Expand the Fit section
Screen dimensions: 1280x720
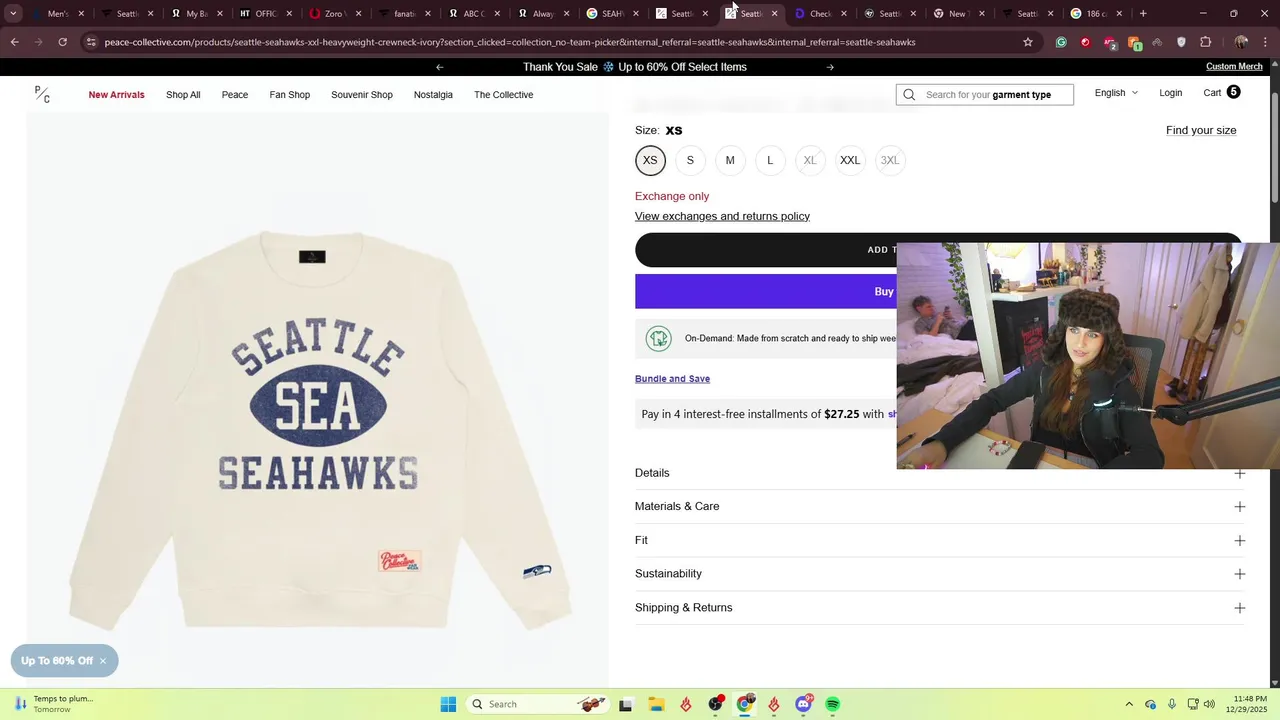click(x=939, y=541)
